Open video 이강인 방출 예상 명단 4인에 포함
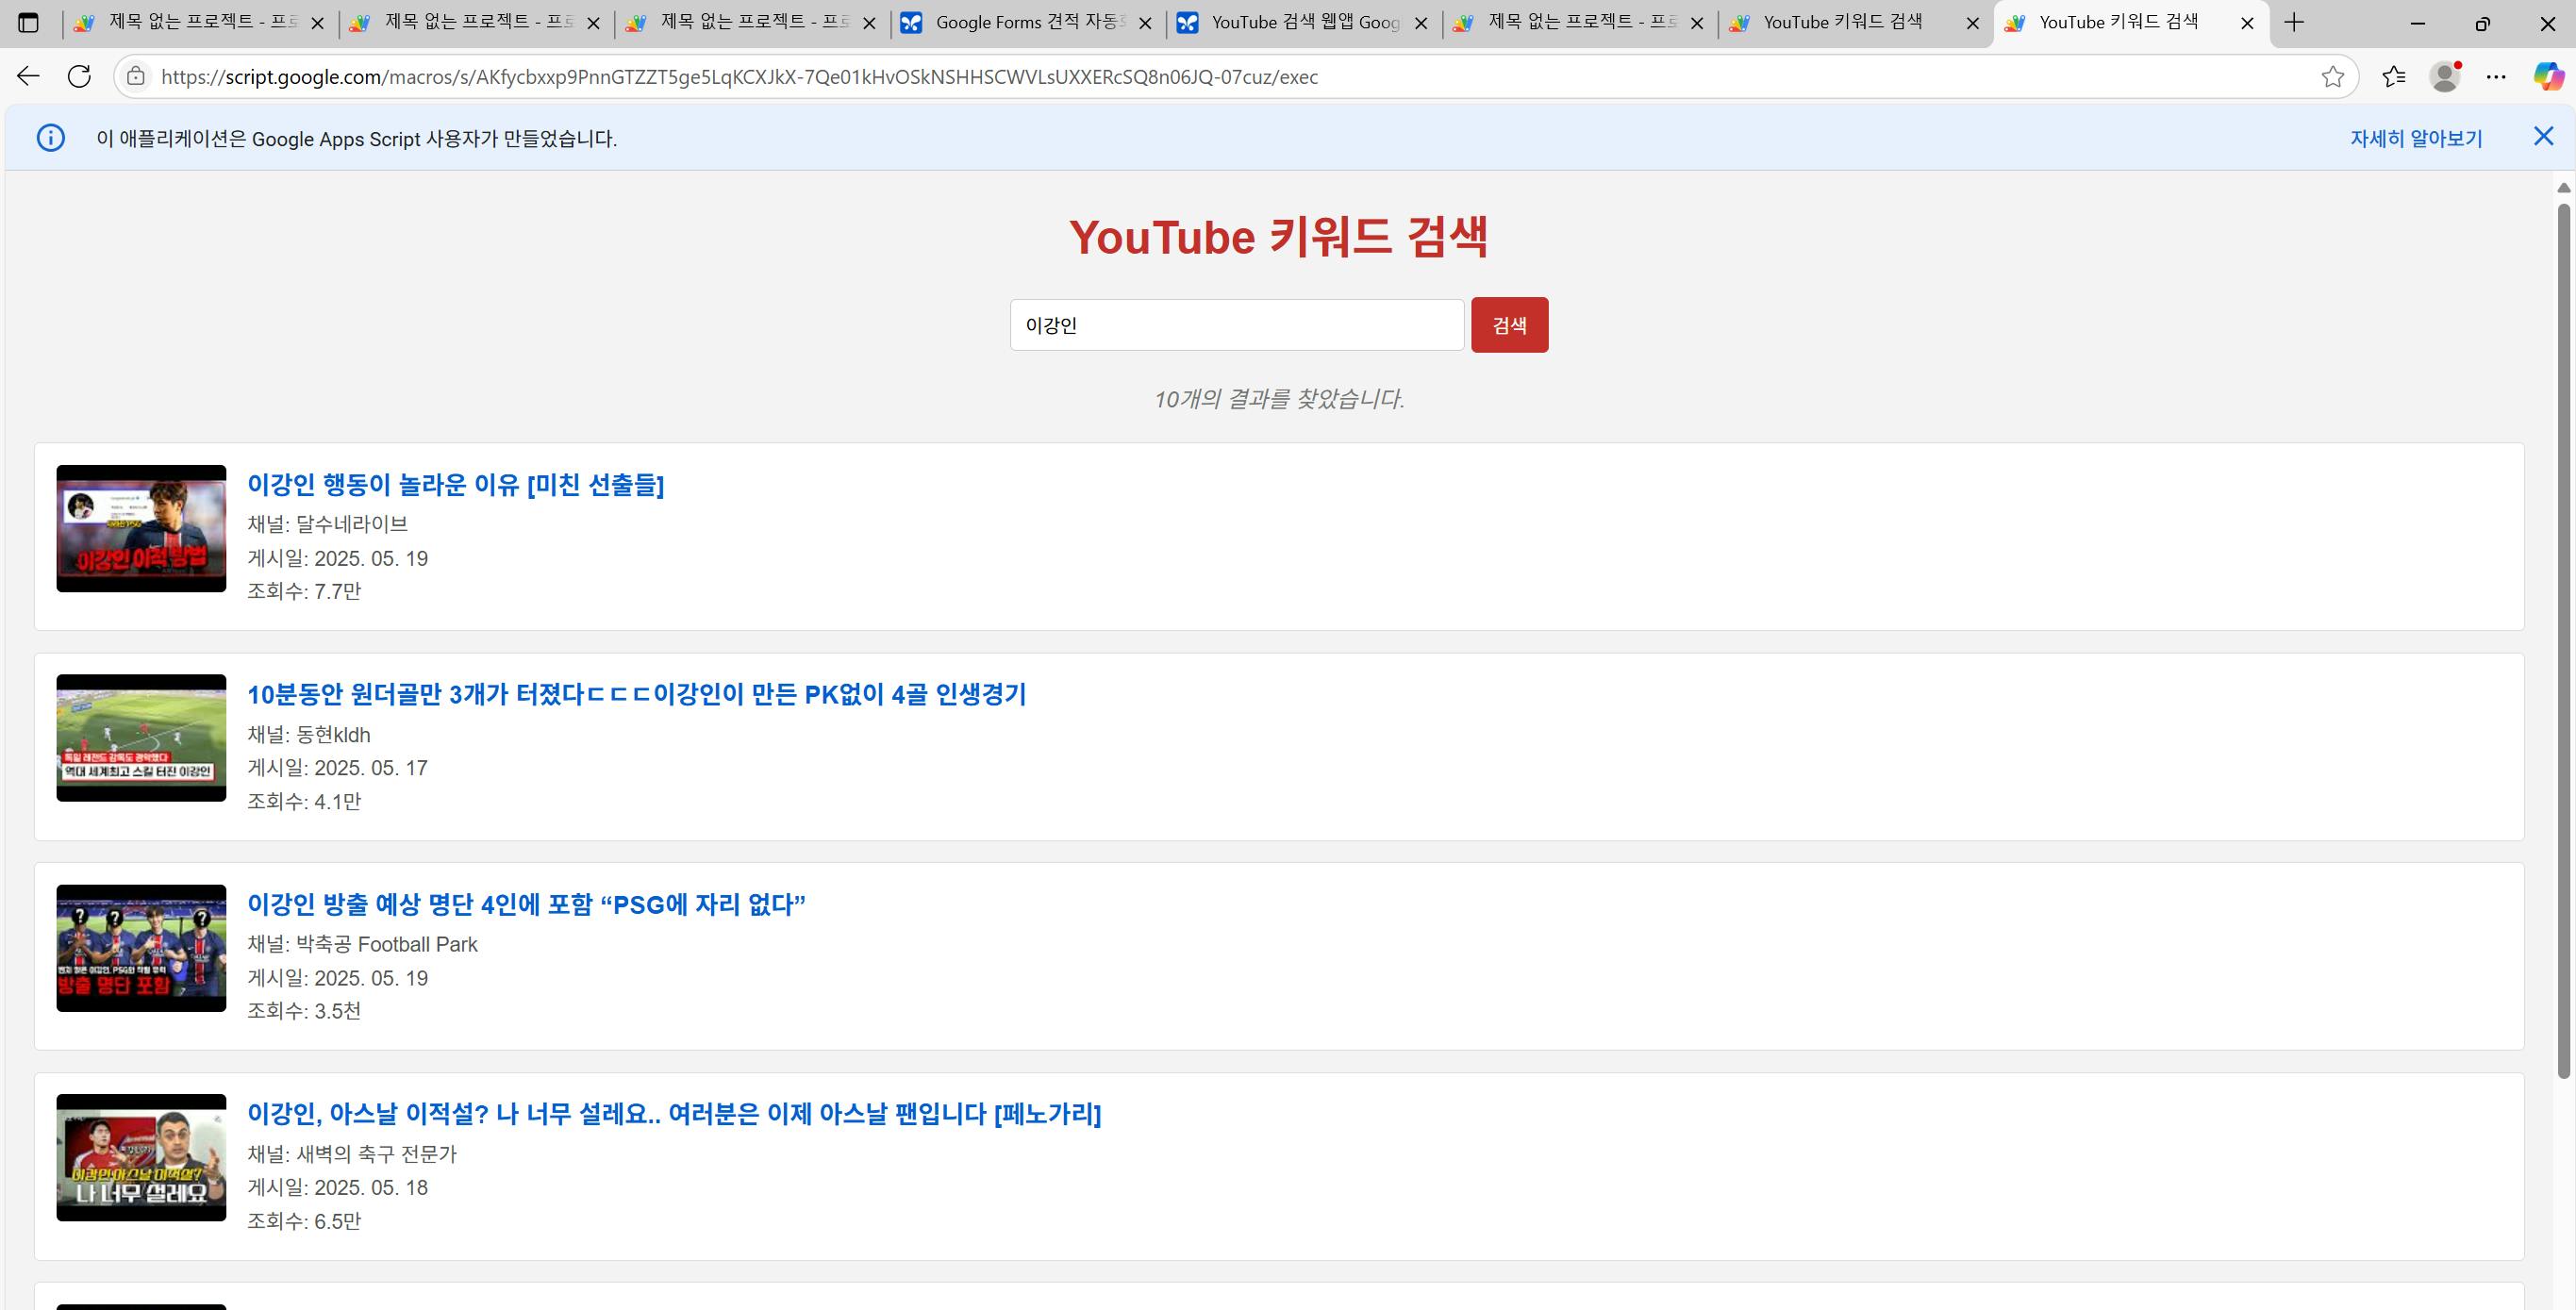The width and height of the screenshot is (2576, 1310). tap(526, 904)
